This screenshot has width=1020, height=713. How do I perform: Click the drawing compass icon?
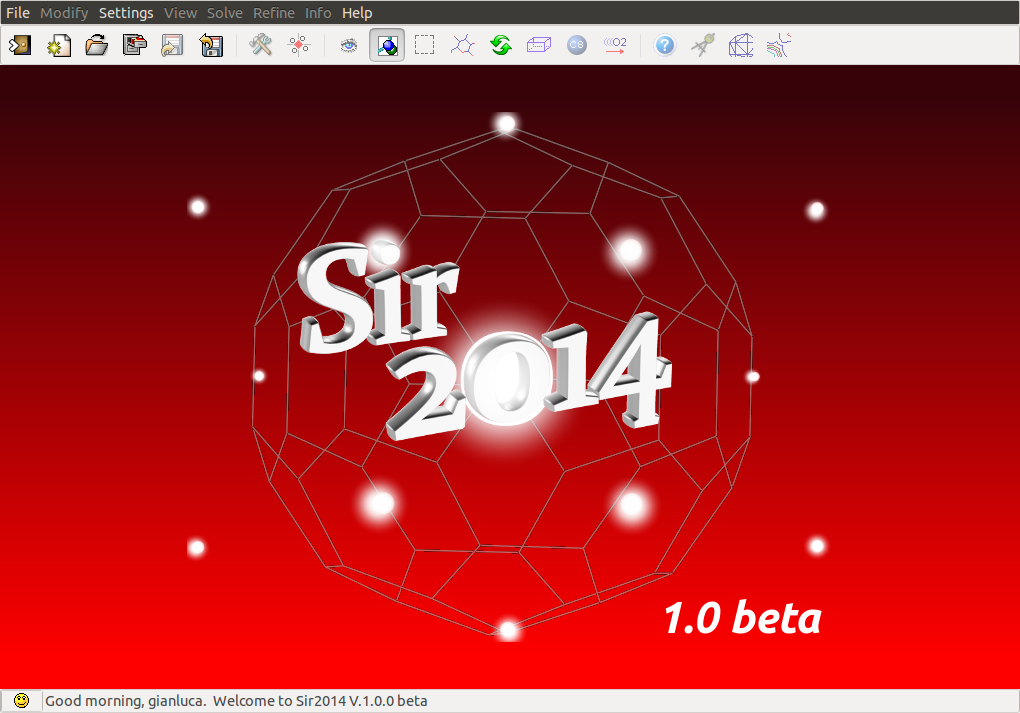click(x=703, y=45)
